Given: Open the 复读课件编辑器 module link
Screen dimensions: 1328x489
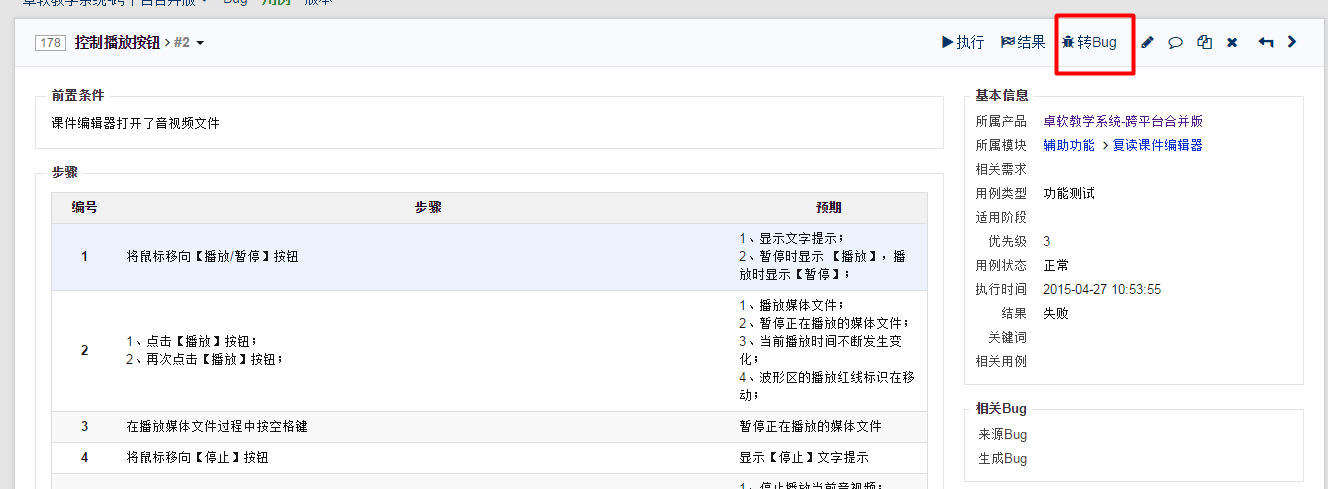Looking at the screenshot, I should pos(1157,145).
